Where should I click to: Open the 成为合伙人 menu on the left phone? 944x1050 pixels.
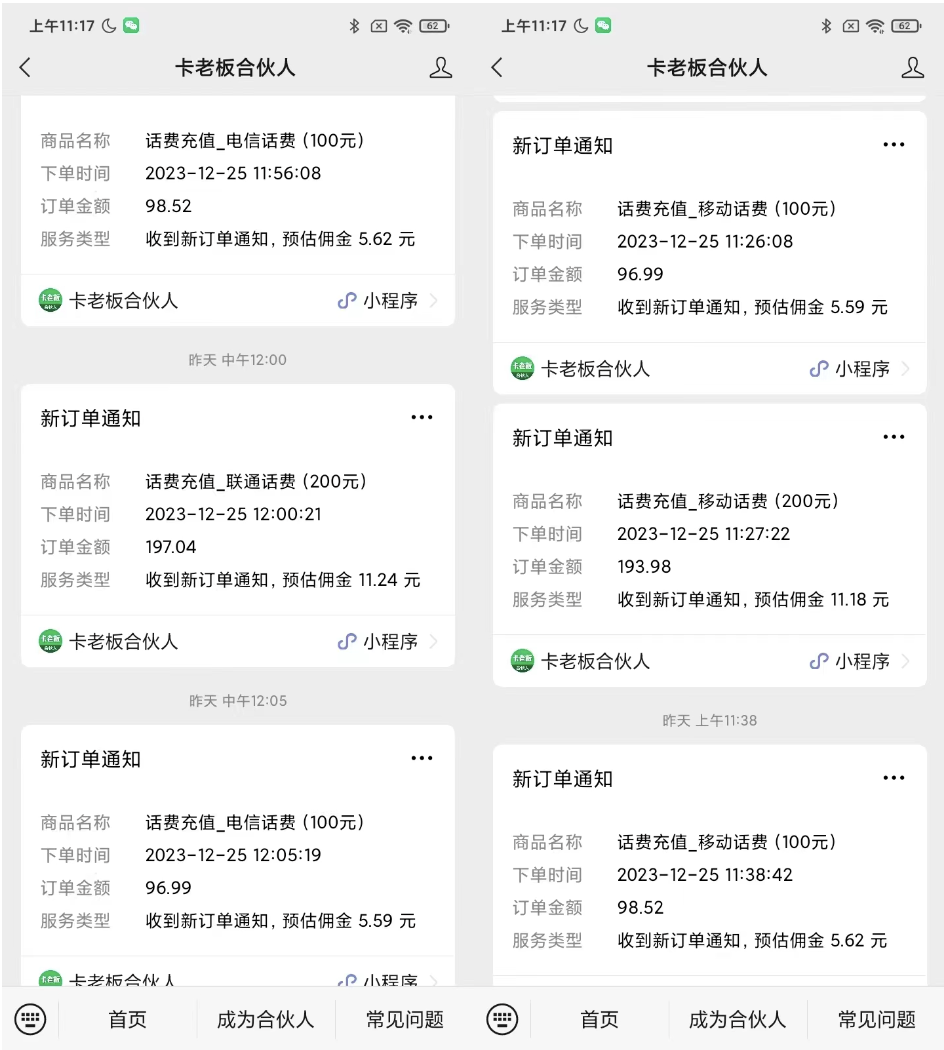coord(266,1019)
